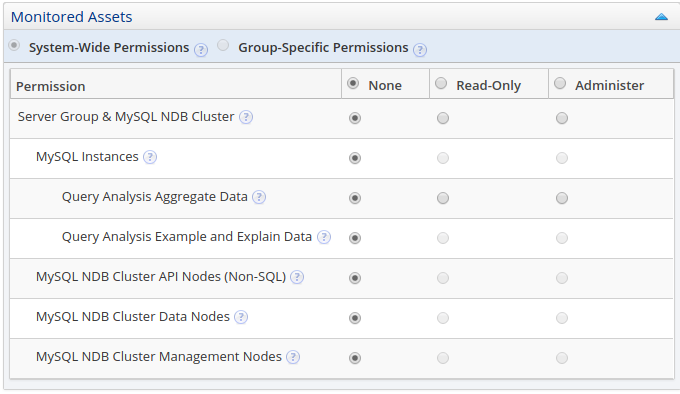The height and width of the screenshot is (394, 680).
Task: Set all permissions to Administer via header radio
Action: tap(560, 83)
